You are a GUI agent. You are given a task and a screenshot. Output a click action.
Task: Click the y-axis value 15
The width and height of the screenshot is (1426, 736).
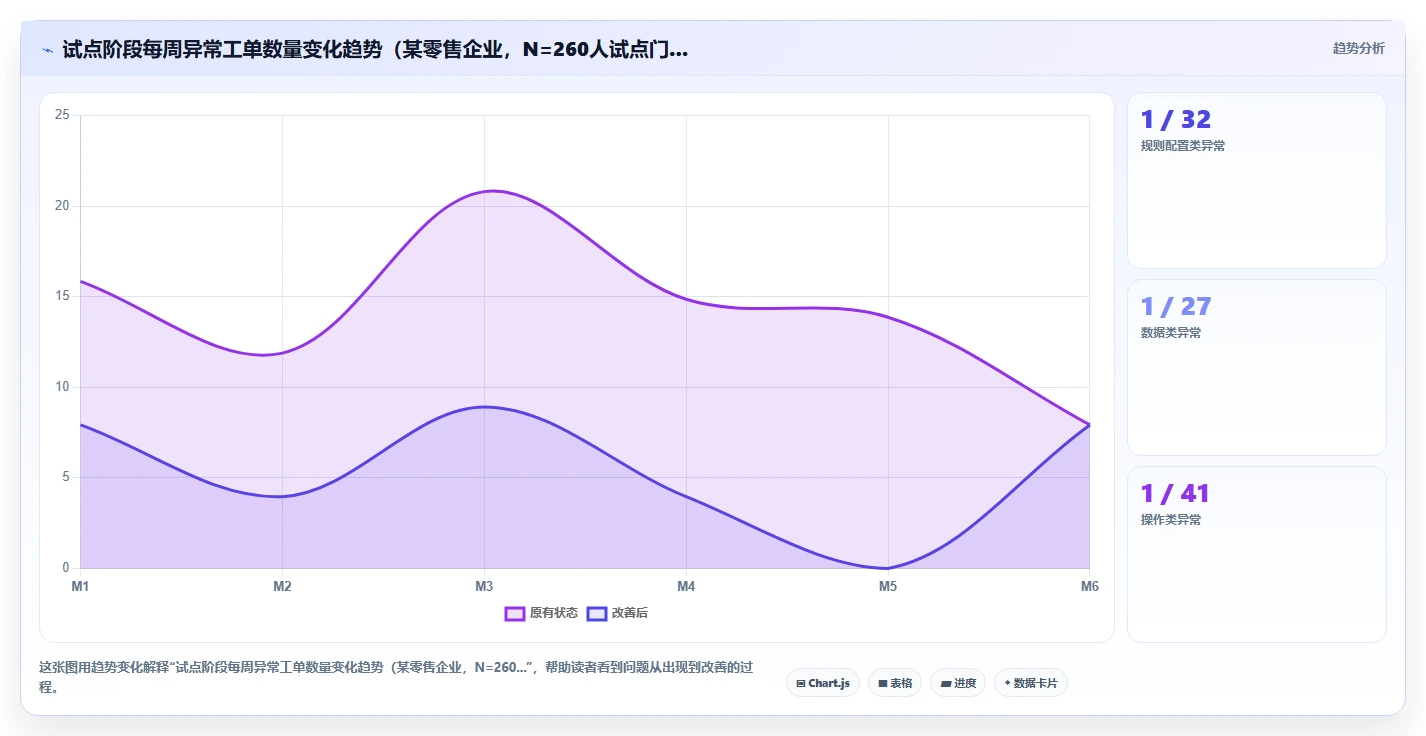[62, 296]
